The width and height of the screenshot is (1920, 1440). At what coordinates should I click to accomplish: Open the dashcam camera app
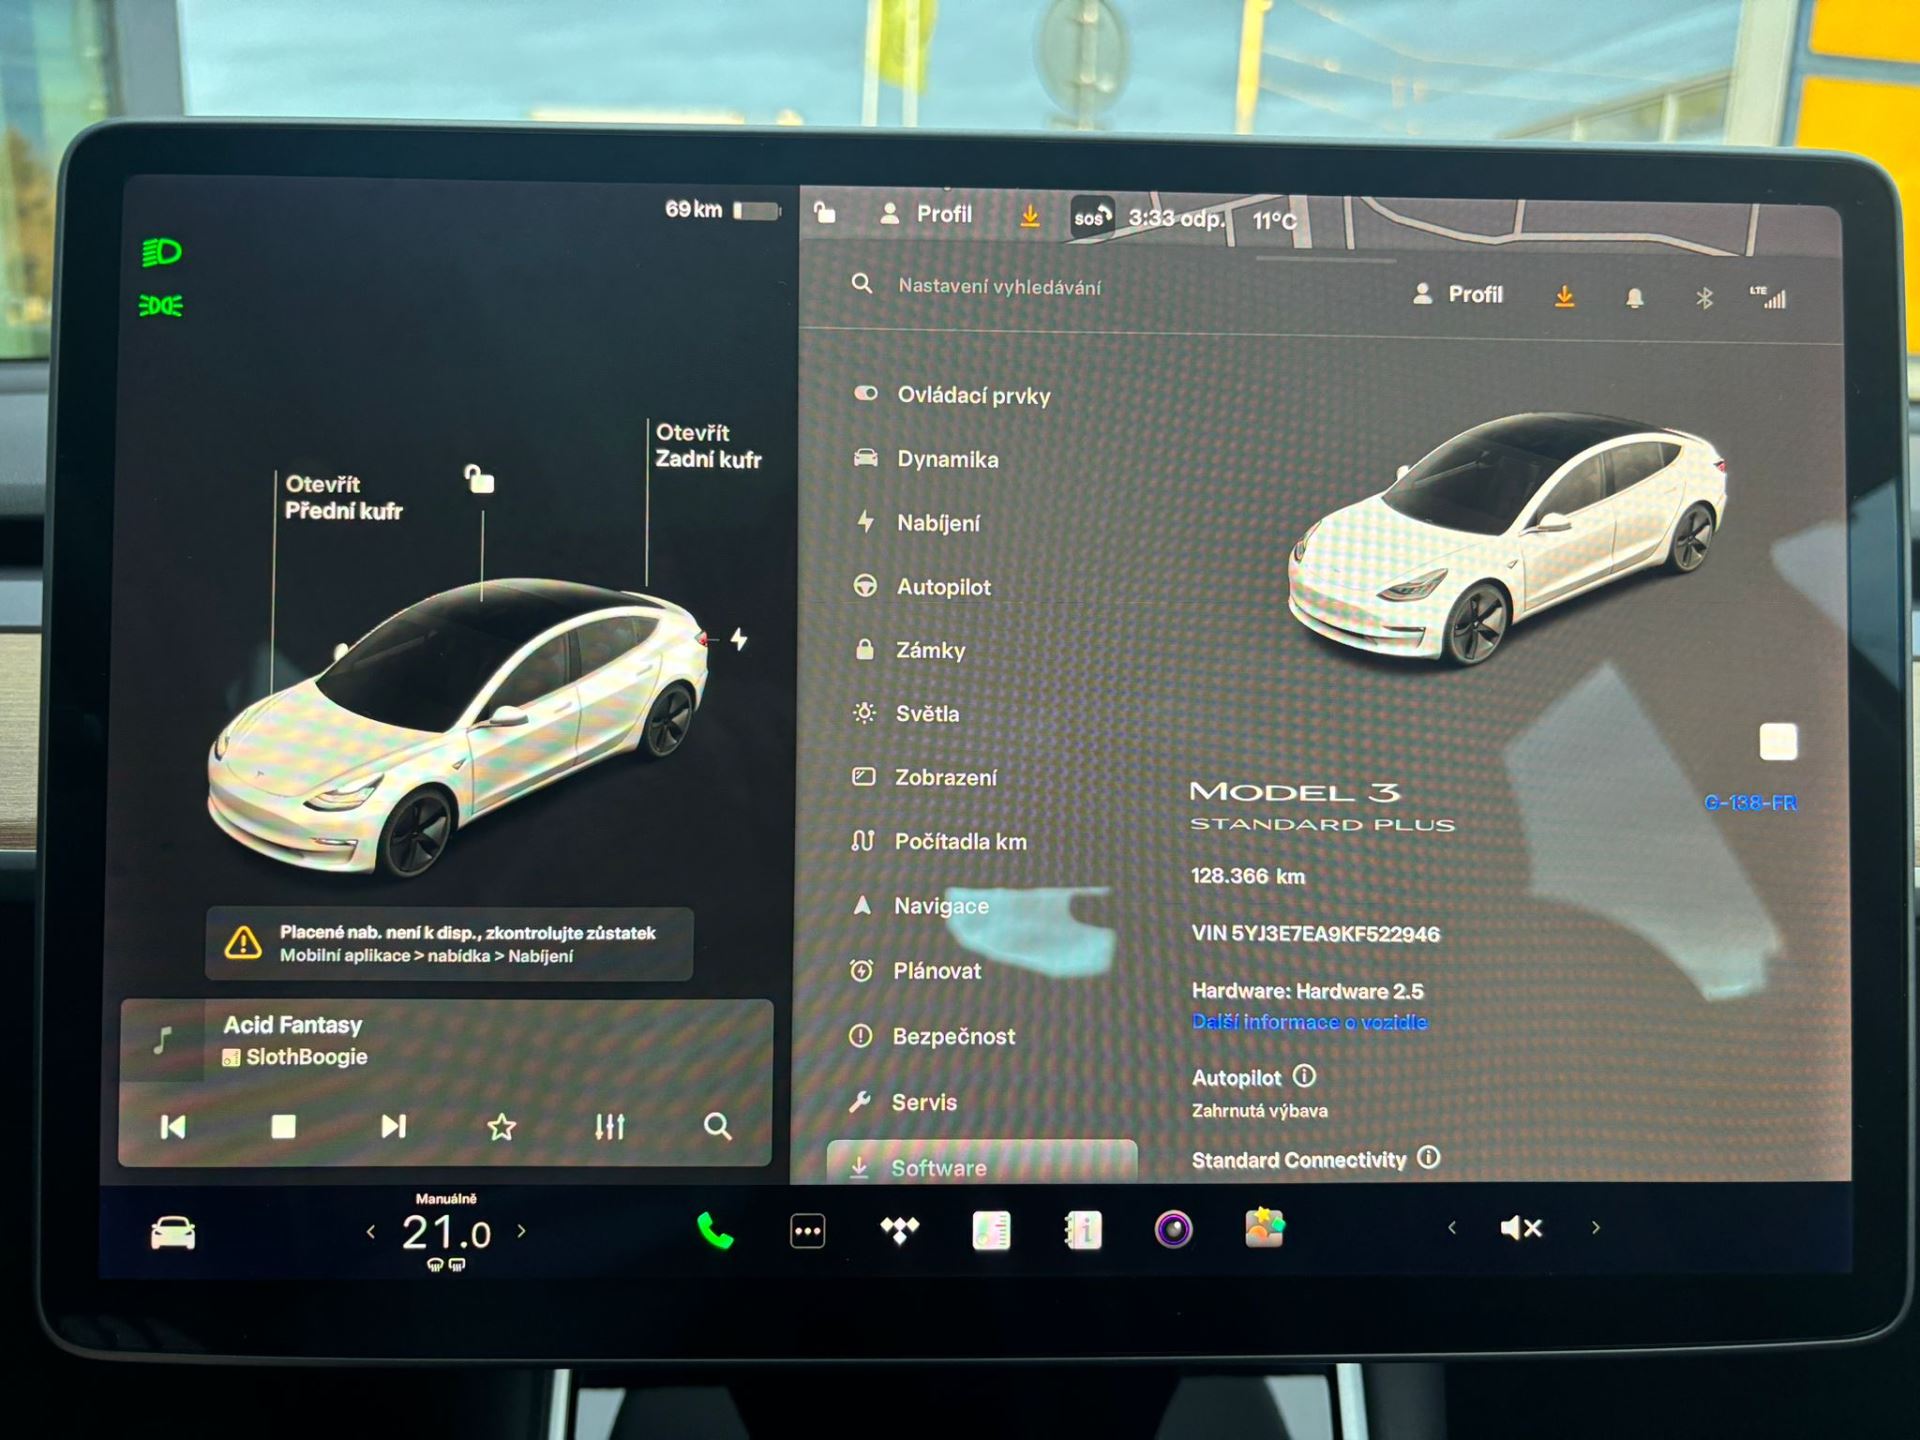[x=1173, y=1229]
